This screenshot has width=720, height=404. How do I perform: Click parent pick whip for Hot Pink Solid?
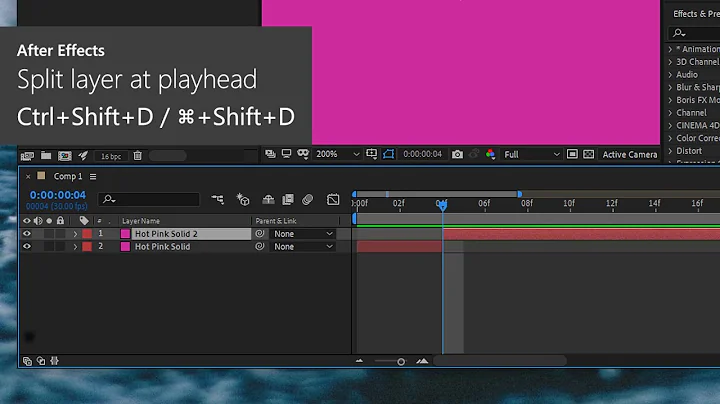[260, 246]
